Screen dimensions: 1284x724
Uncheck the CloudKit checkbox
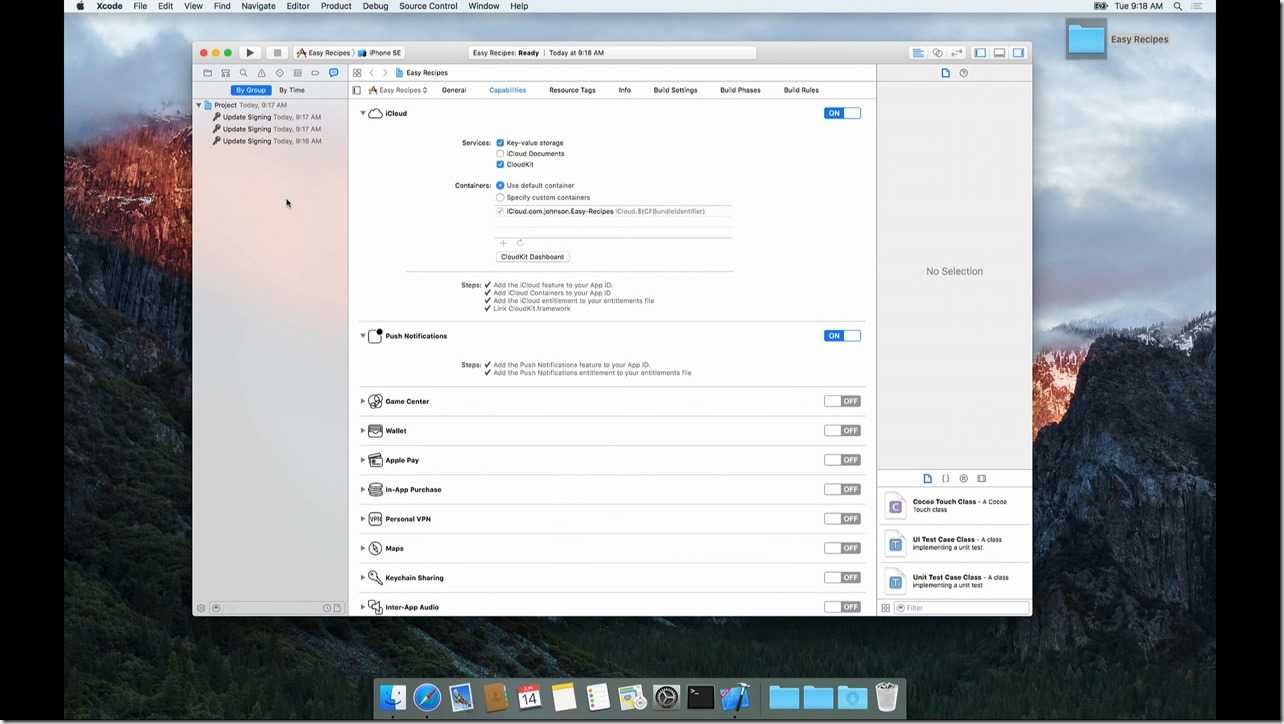(x=500, y=165)
